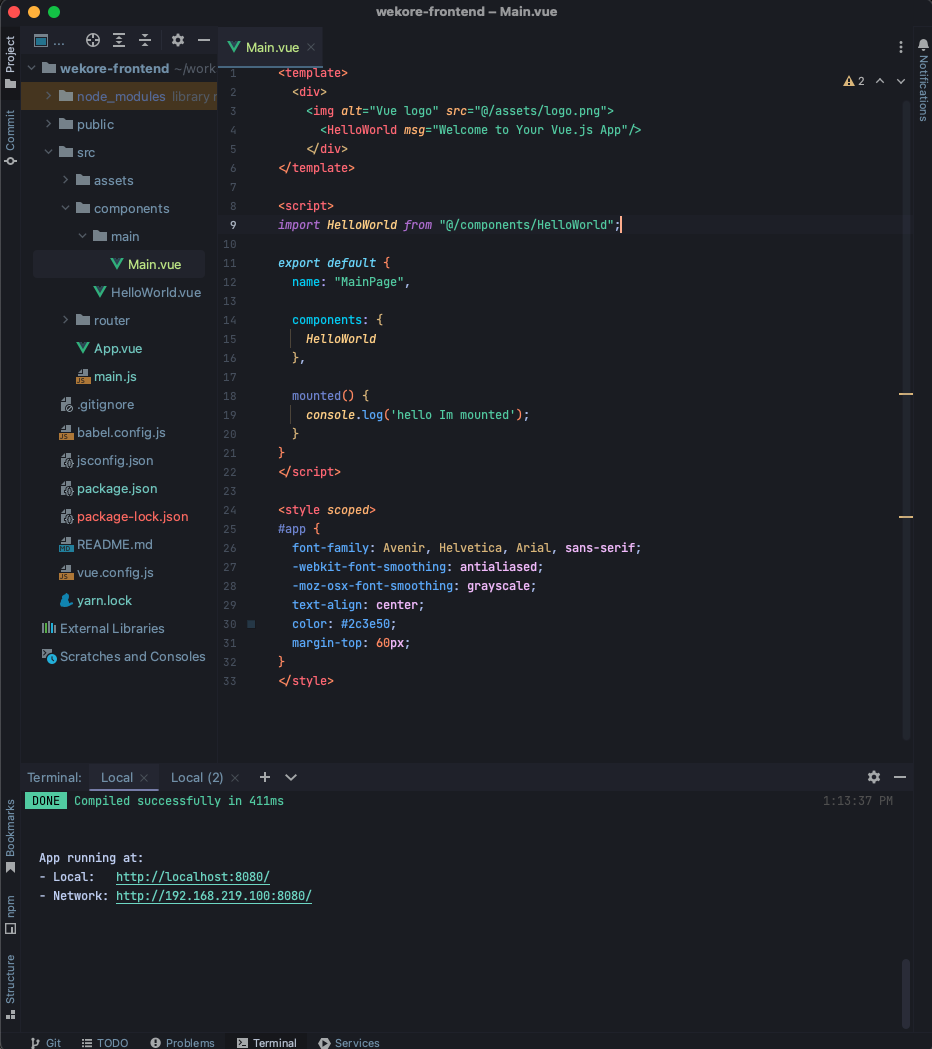Open the http://localhost:8080/ link
932x1049 pixels.
coord(193,876)
